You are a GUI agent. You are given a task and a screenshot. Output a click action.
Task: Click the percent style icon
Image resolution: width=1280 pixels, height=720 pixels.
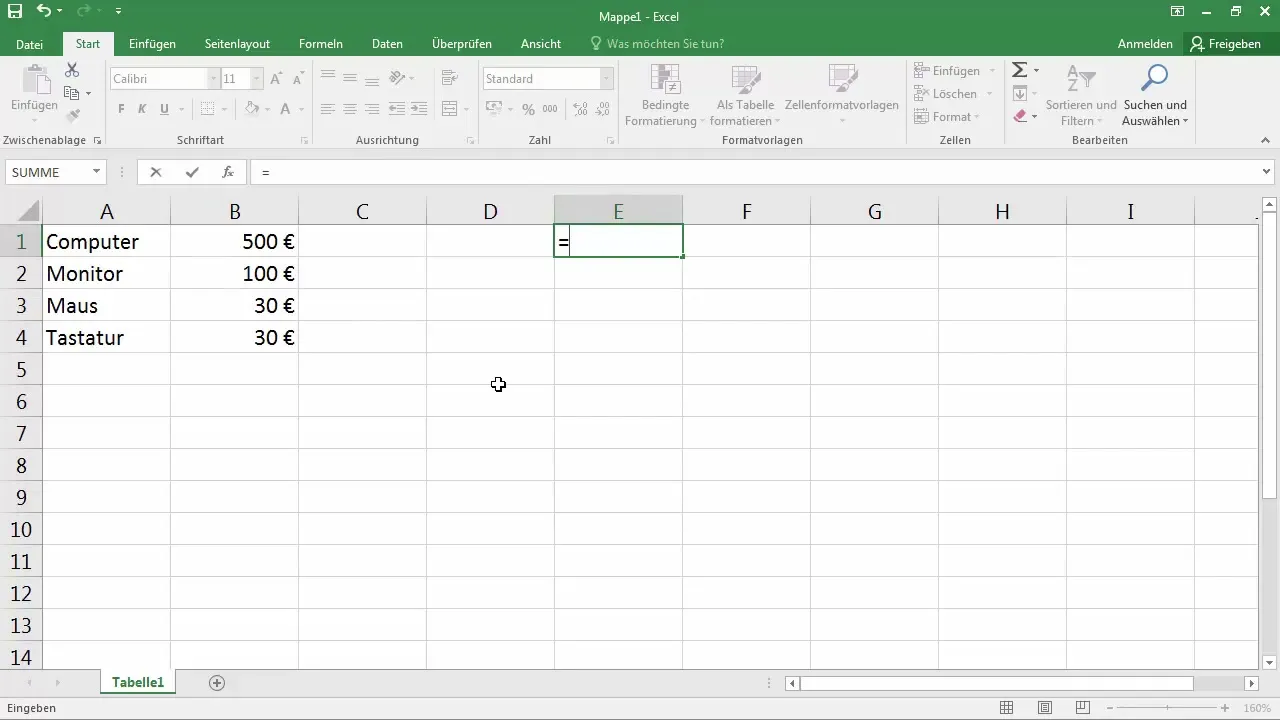[x=529, y=109]
